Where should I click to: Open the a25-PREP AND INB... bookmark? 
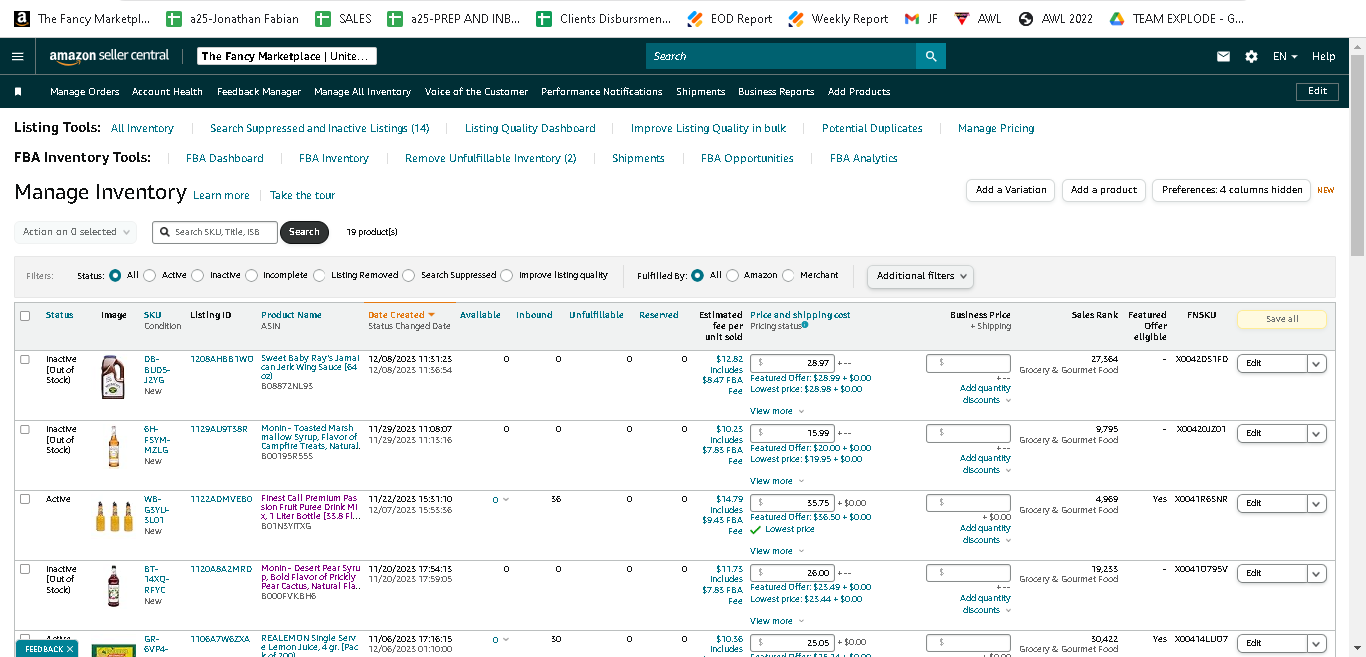[453, 18]
